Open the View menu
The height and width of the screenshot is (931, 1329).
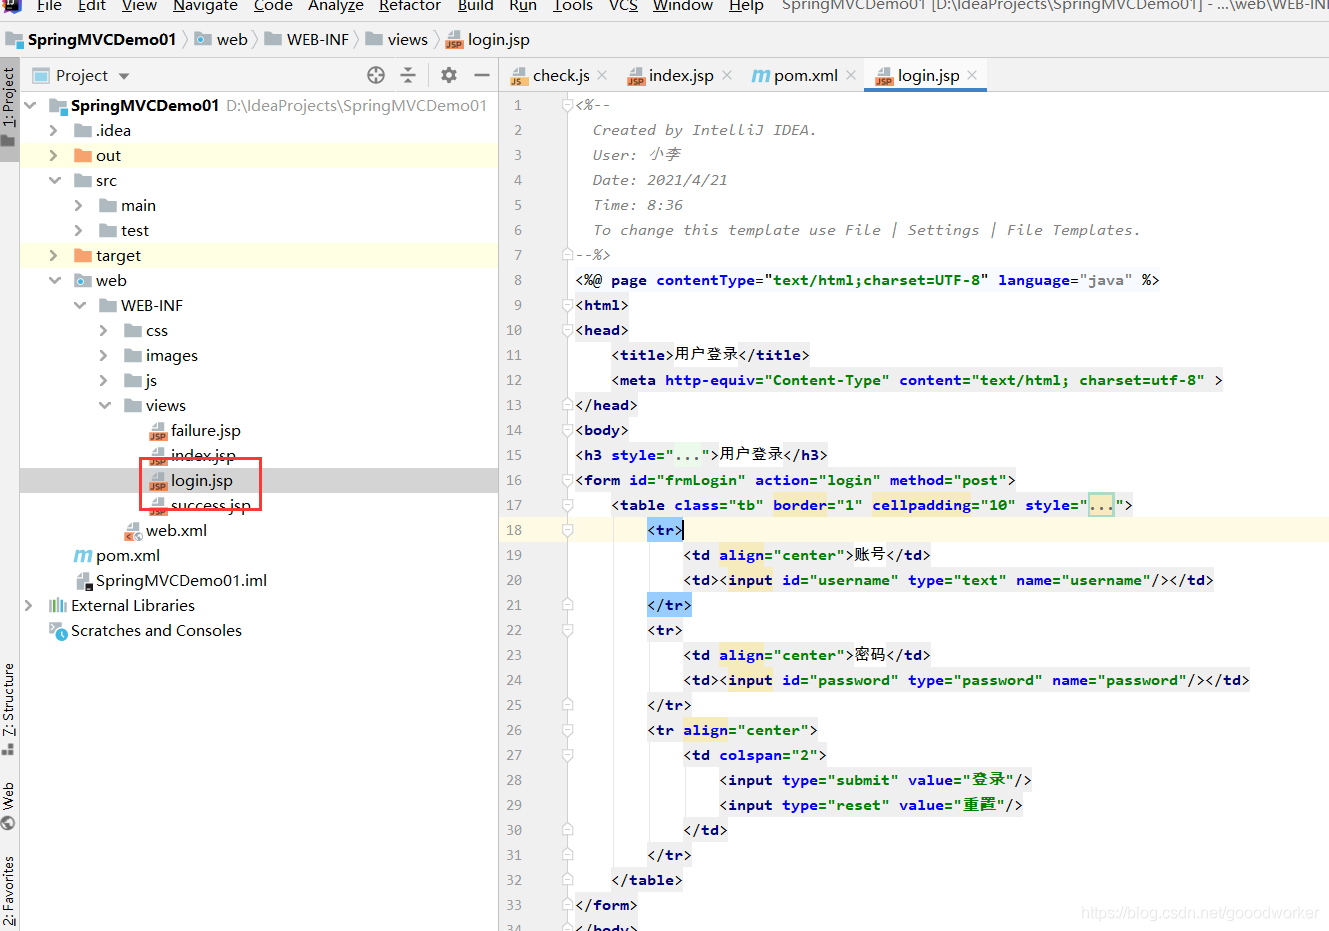(139, 6)
